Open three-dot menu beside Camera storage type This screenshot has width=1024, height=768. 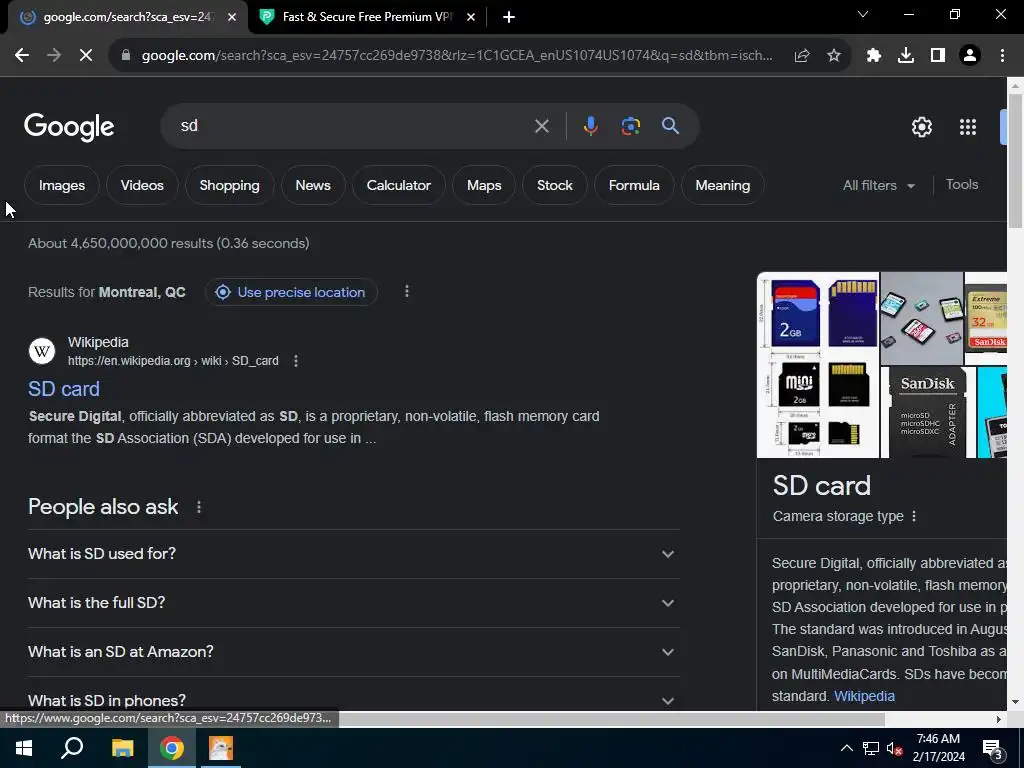(914, 516)
